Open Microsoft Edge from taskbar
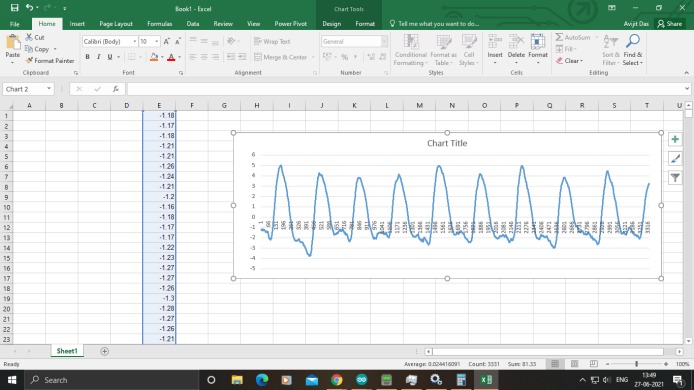 (262, 380)
